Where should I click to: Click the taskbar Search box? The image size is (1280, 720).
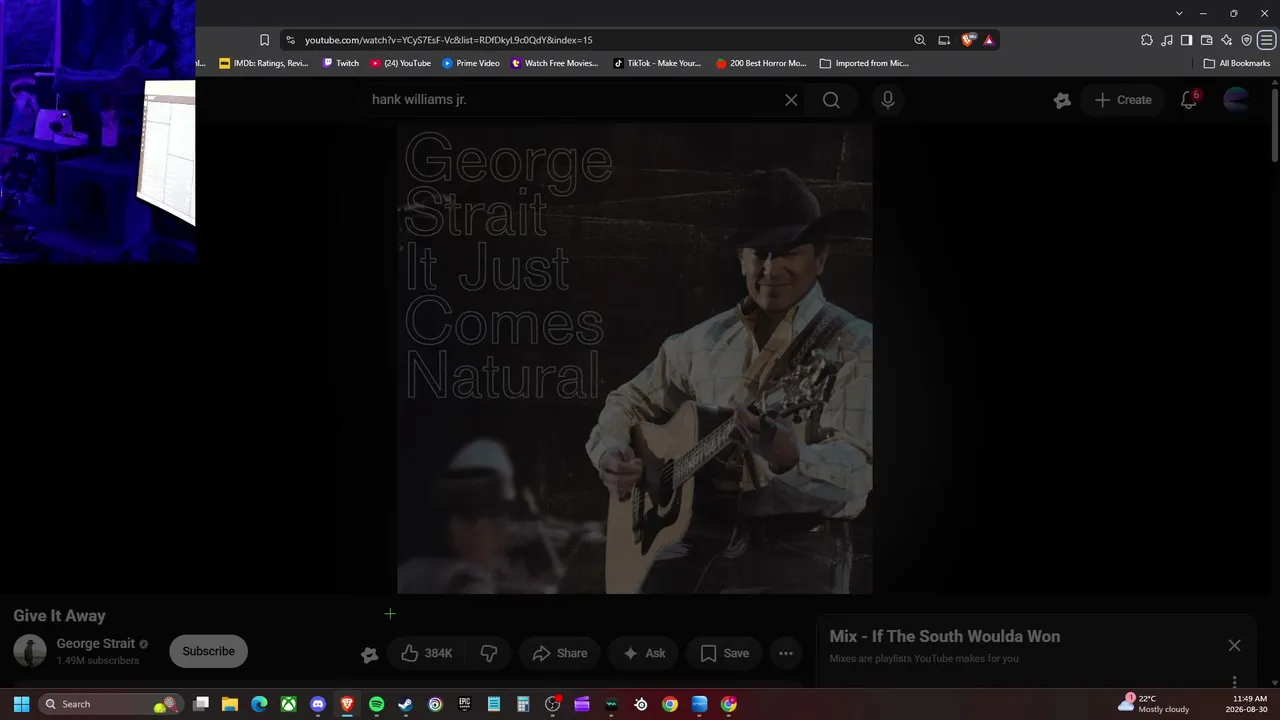pyautogui.click(x=111, y=704)
